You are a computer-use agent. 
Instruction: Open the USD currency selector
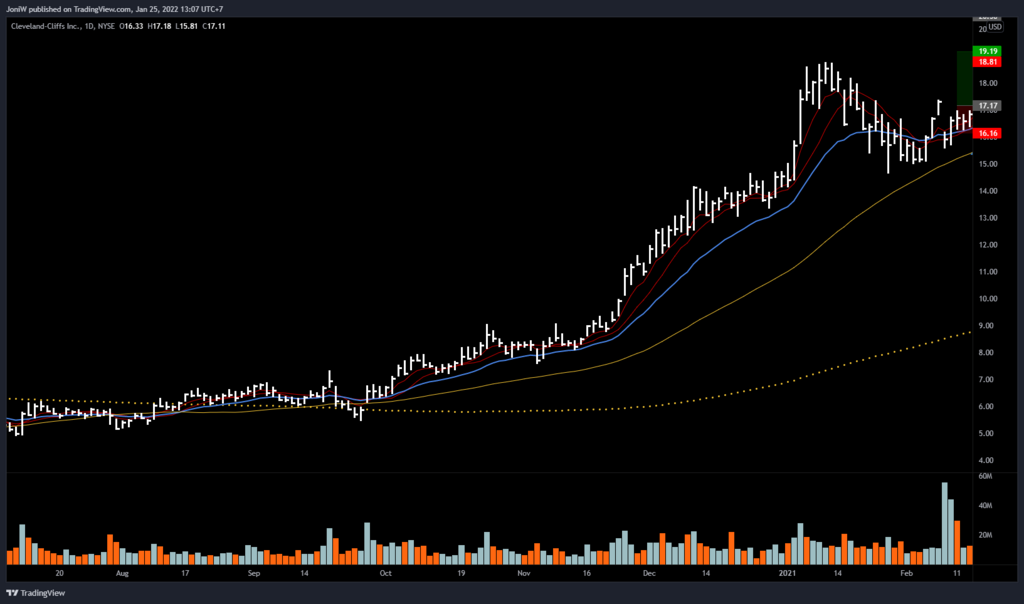pyautogui.click(x=995, y=27)
